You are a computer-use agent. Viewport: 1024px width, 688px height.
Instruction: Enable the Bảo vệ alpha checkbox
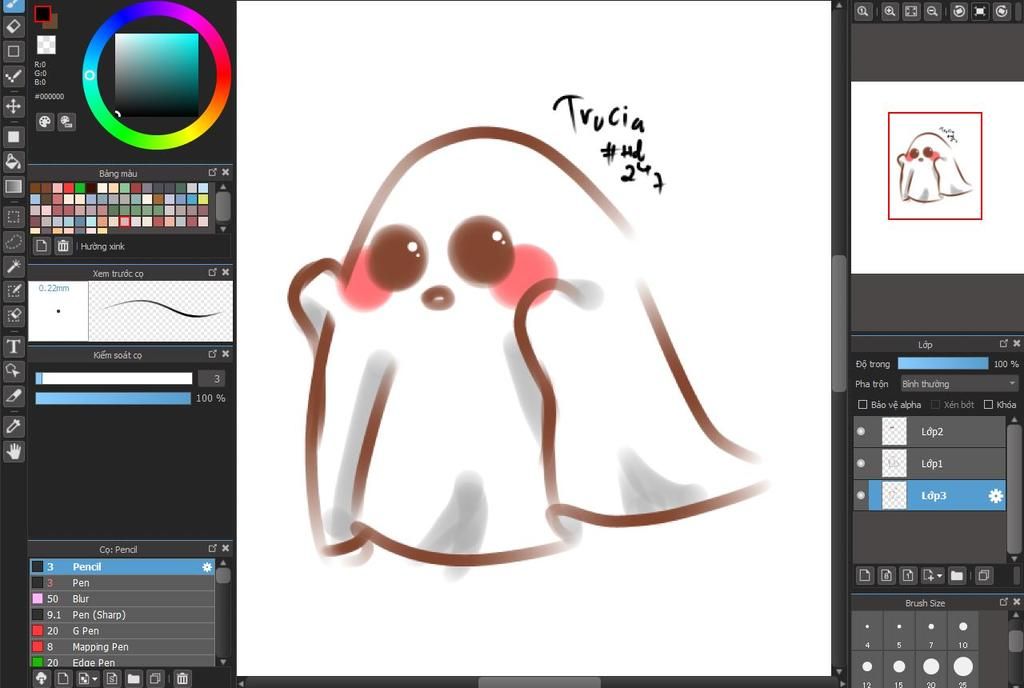[862, 405]
